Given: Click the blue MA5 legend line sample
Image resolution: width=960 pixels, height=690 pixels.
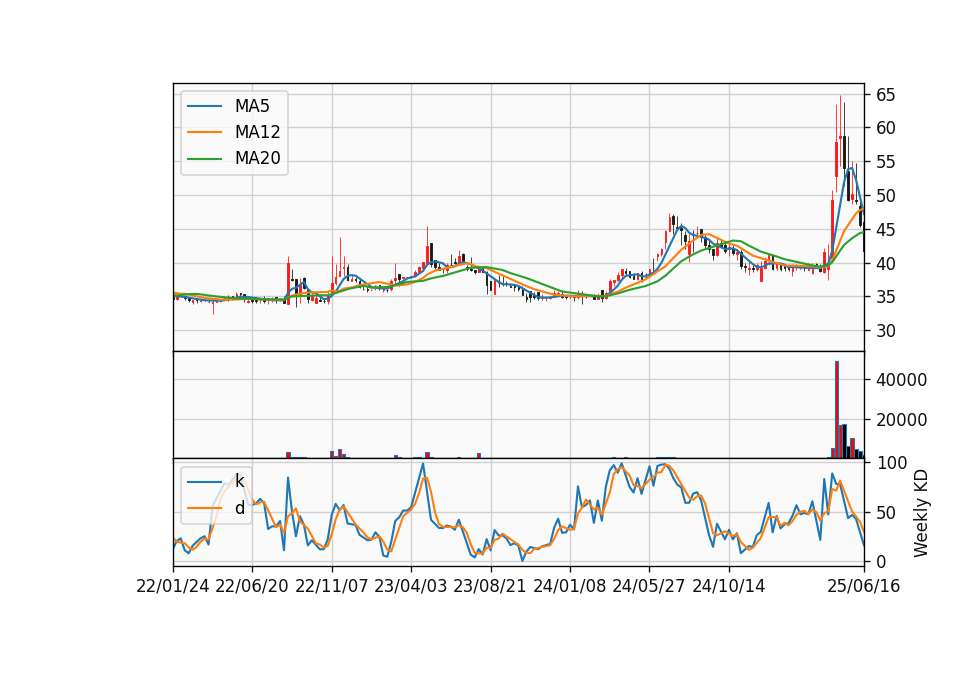Looking at the screenshot, I should 204,107.
